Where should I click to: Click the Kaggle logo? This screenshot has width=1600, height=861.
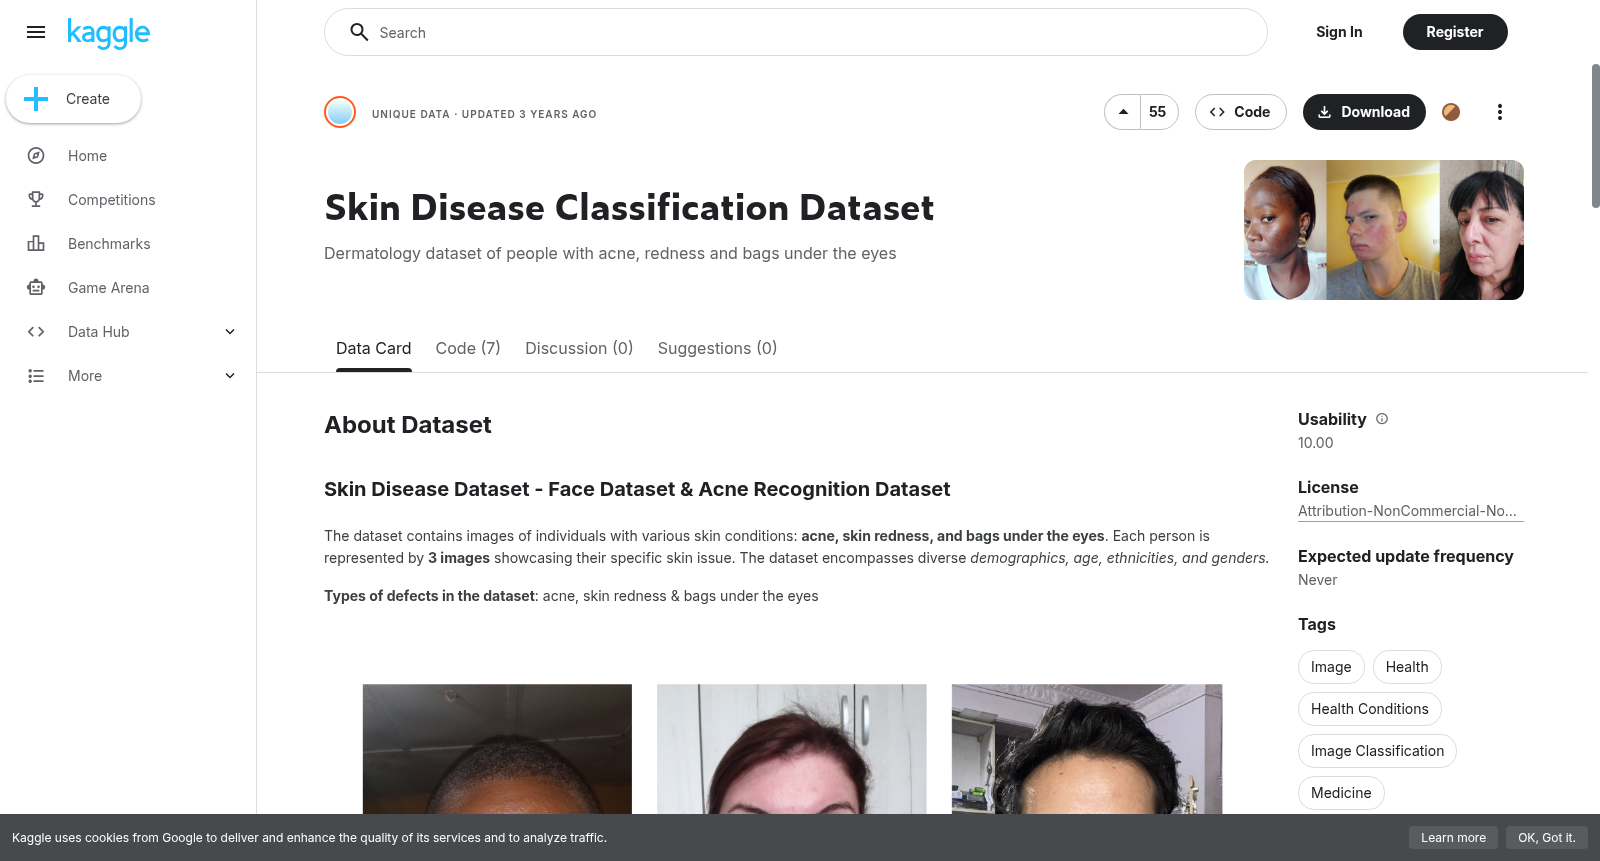108,33
